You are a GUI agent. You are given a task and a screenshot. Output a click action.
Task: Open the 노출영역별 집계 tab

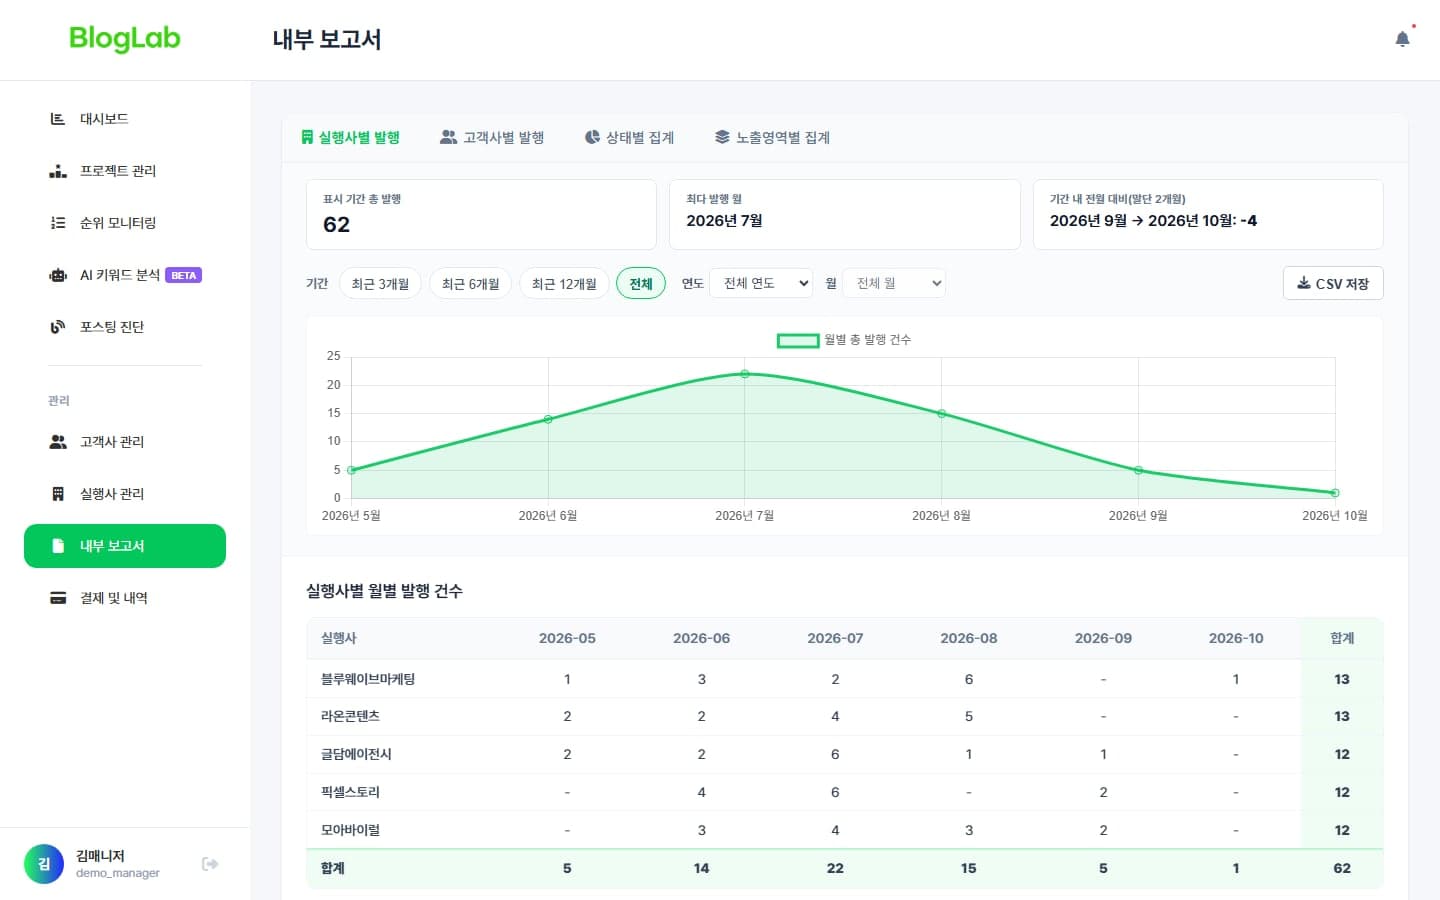point(772,137)
